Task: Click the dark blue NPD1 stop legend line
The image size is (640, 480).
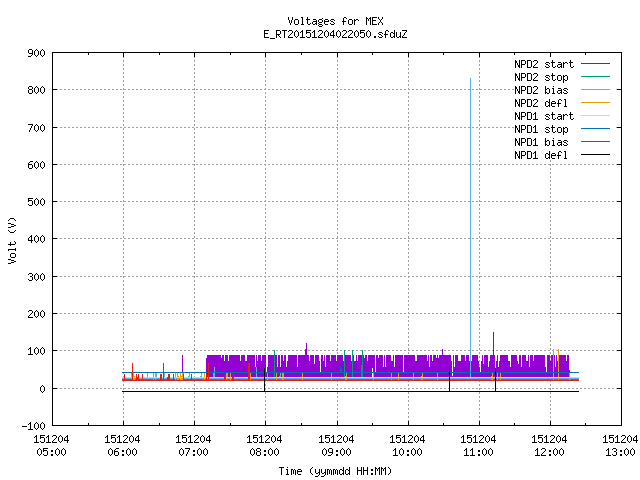Action: [595, 129]
